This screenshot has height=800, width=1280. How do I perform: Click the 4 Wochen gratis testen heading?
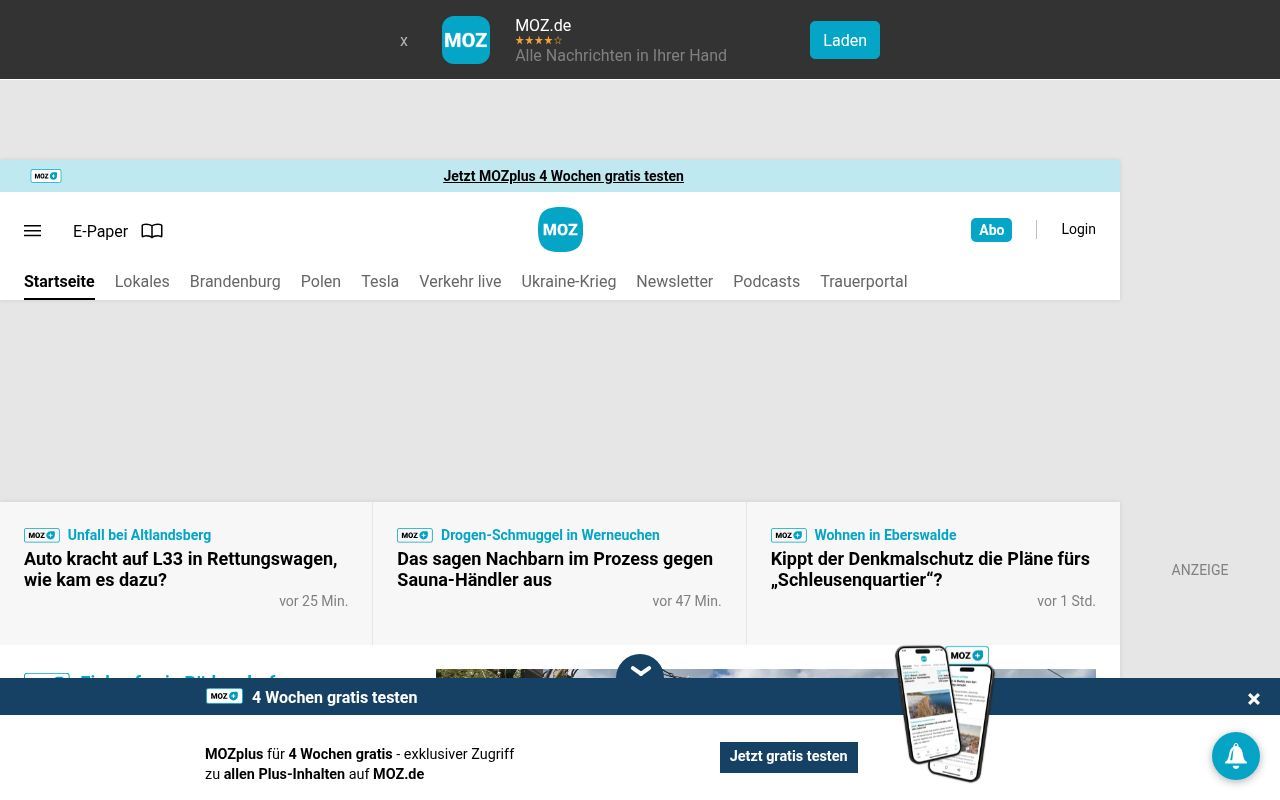click(x=334, y=697)
